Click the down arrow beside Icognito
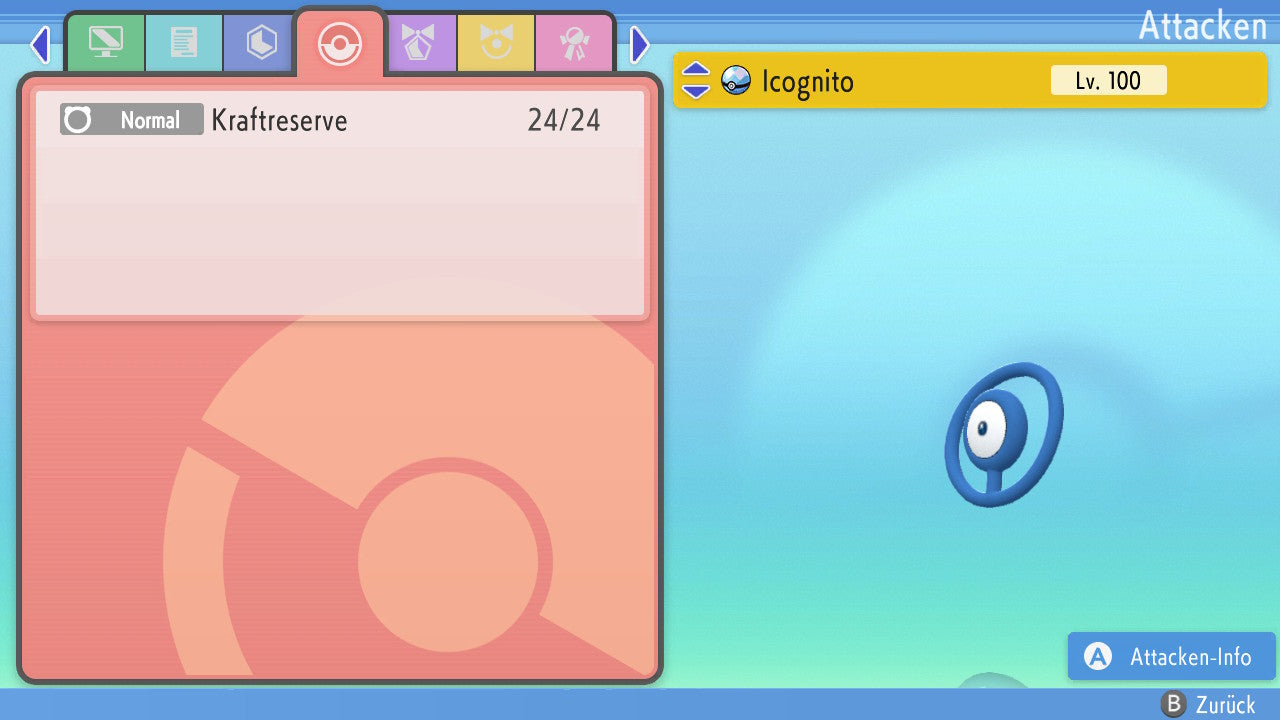This screenshot has height=720, width=1280. (x=696, y=91)
